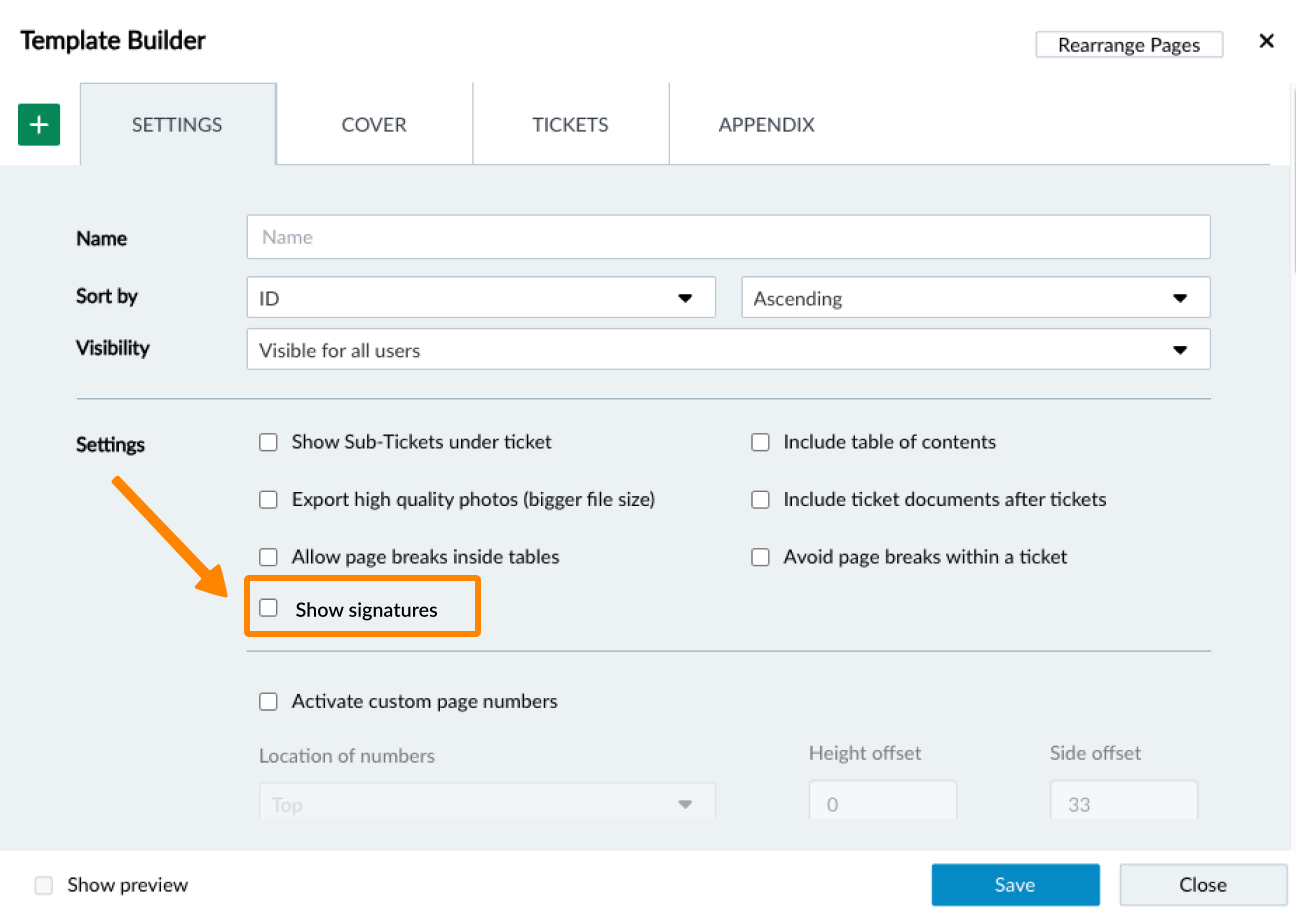The width and height of the screenshot is (1296, 920).
Task: Enable the Show signatures checkbox
Action: click(x=268, y=608)
